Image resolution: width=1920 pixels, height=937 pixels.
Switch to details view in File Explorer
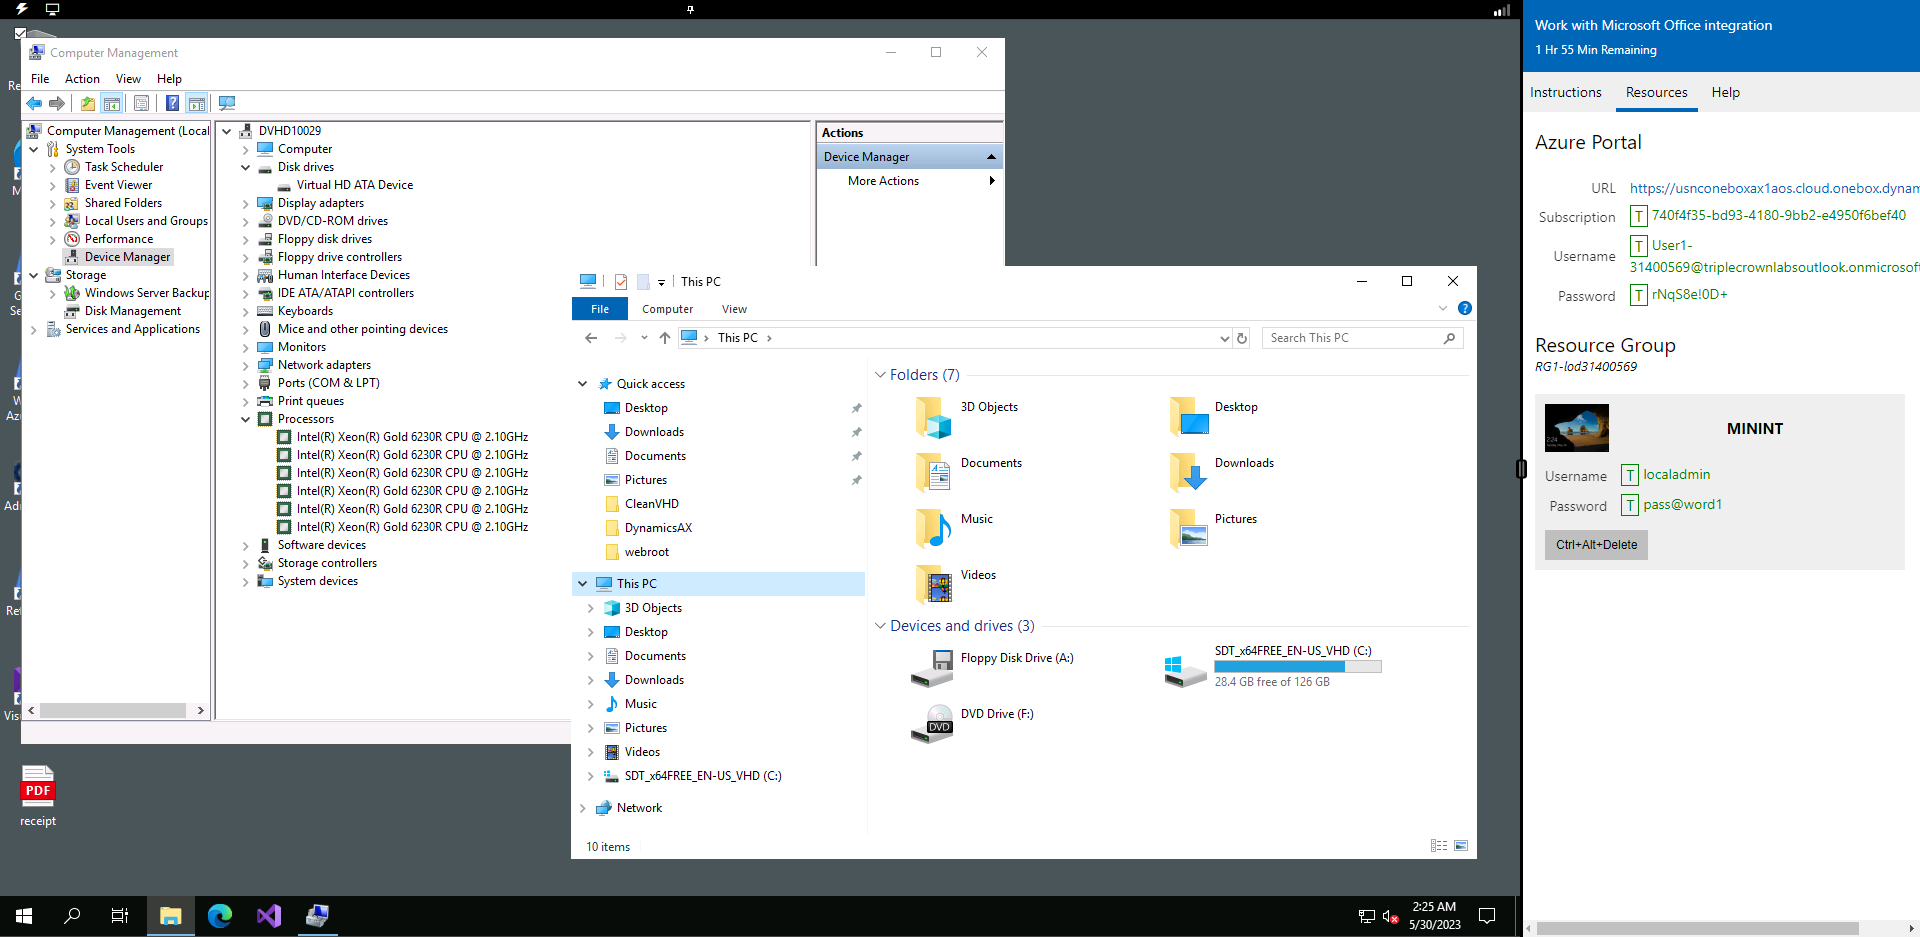coord(1439,846)
